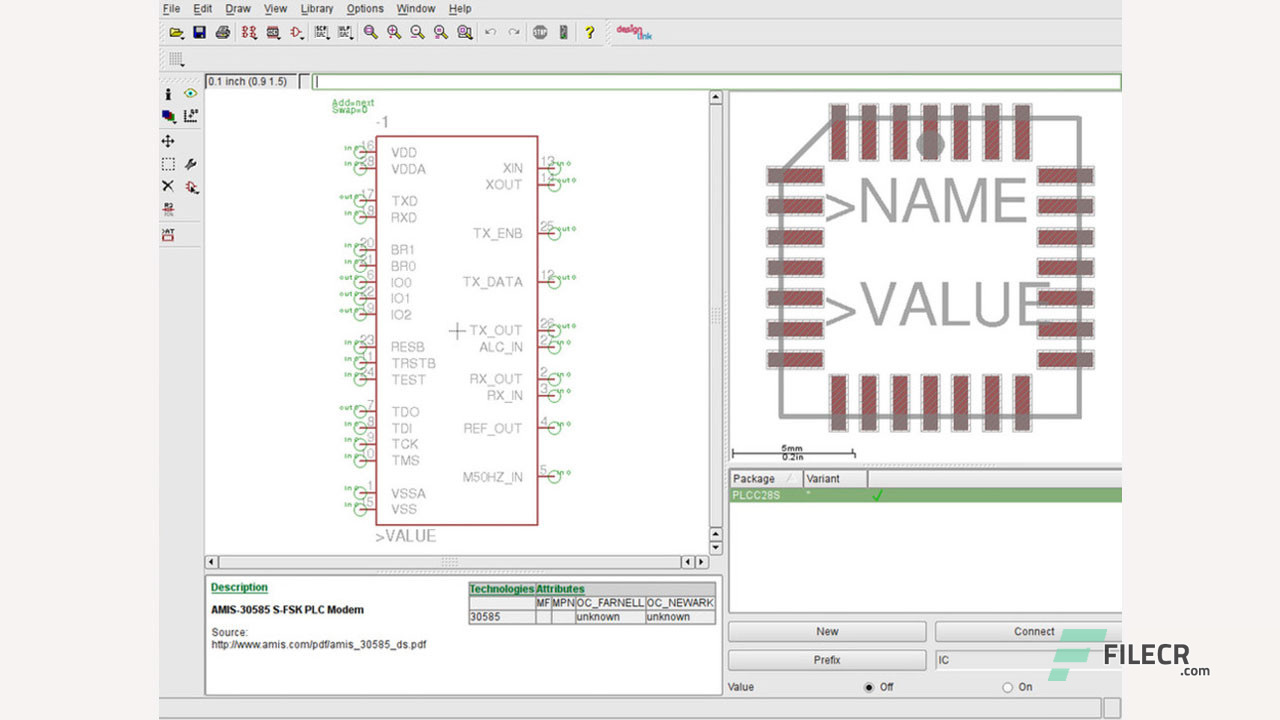
Task: Click the OC_FARNELL attribute header
Action: (x=610, y=603)
